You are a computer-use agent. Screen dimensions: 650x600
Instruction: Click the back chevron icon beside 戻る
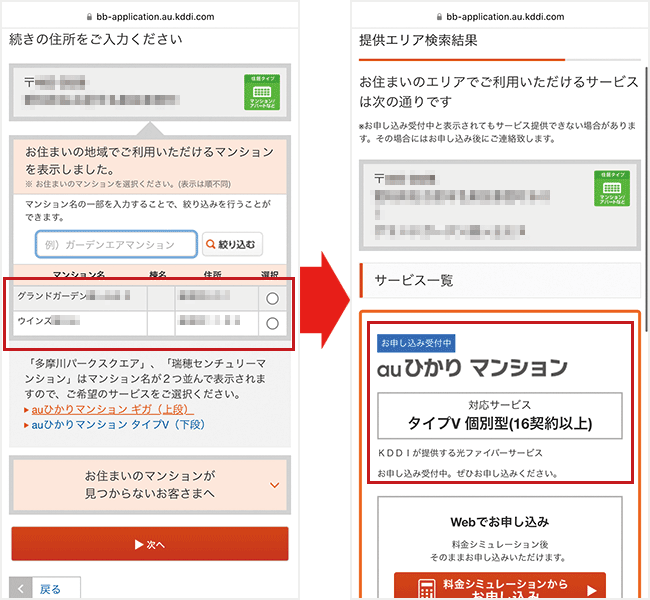pos(20,589)
